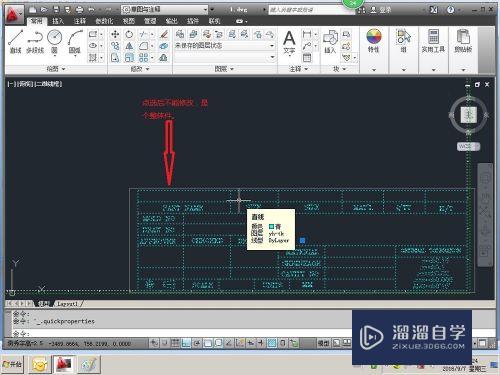This screenshot has height=375, width=500.
Task: Open the Properties (特性) color wheel panel
Action: [x=374, y=41]
